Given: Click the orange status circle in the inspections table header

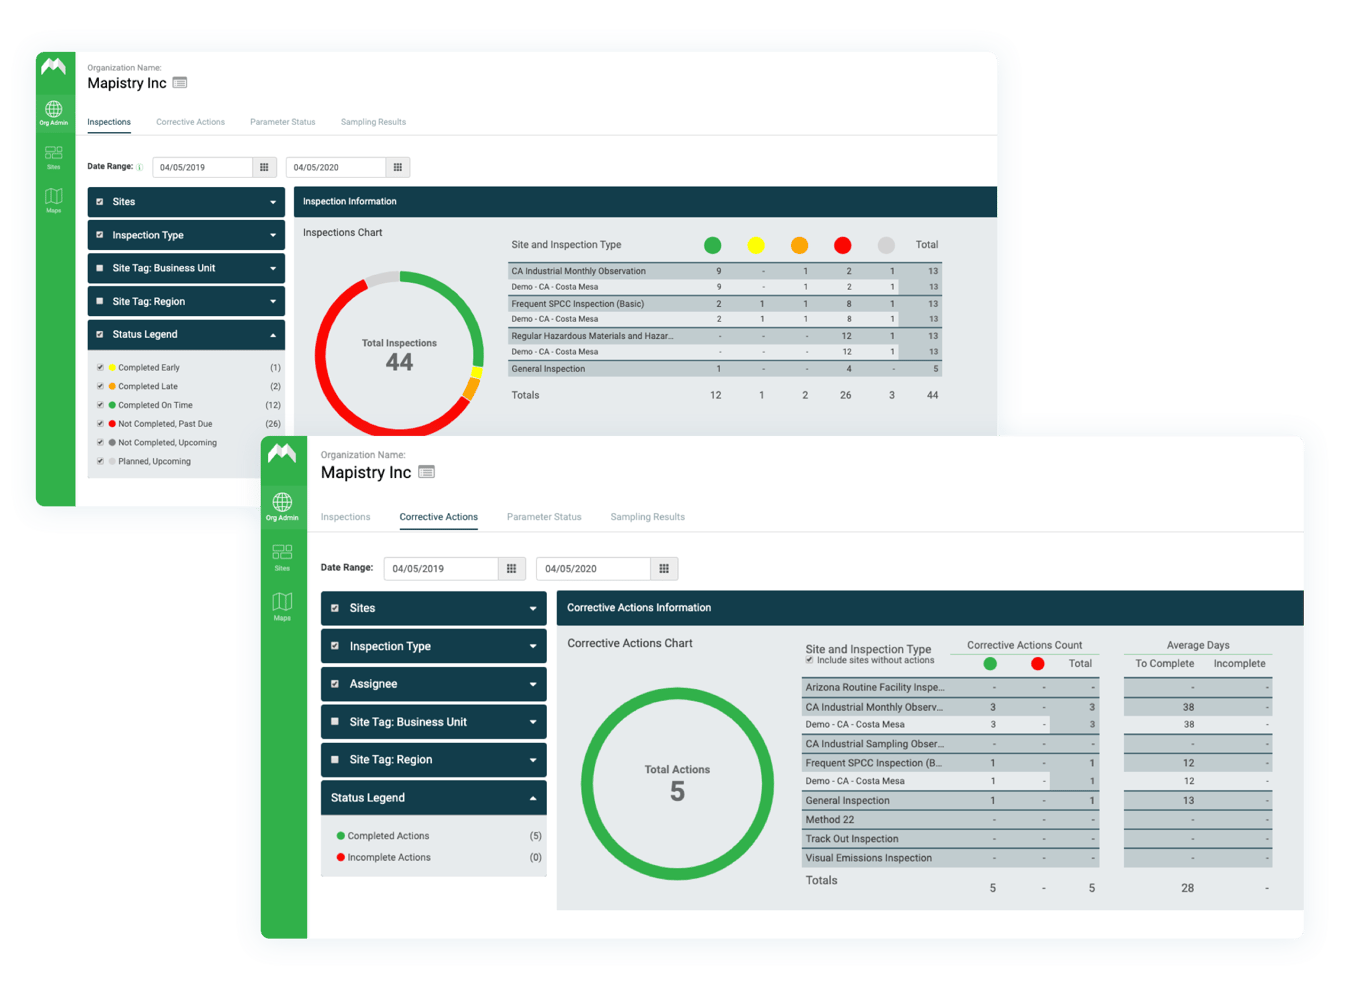Looking at the screenshot, I should tap(799, 245).
